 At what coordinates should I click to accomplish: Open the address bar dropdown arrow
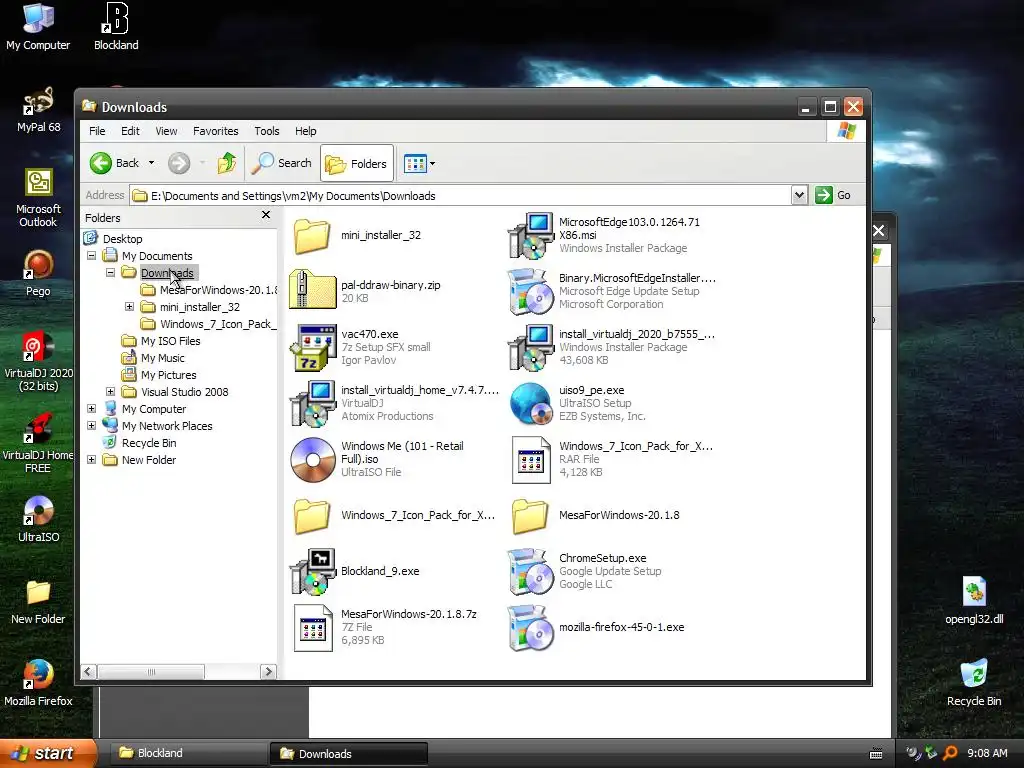tap(799, 195)
